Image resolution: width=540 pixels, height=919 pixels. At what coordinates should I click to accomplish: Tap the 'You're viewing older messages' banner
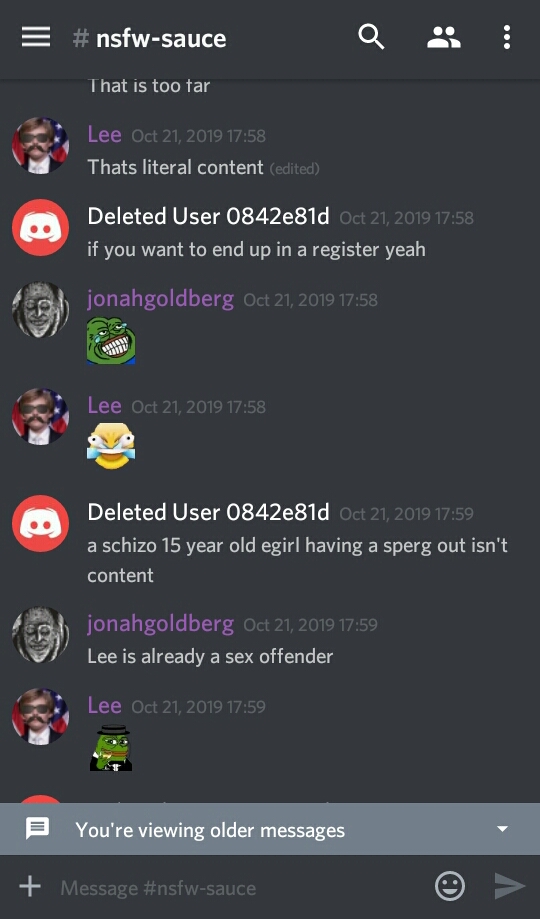(x=270, y=829)
